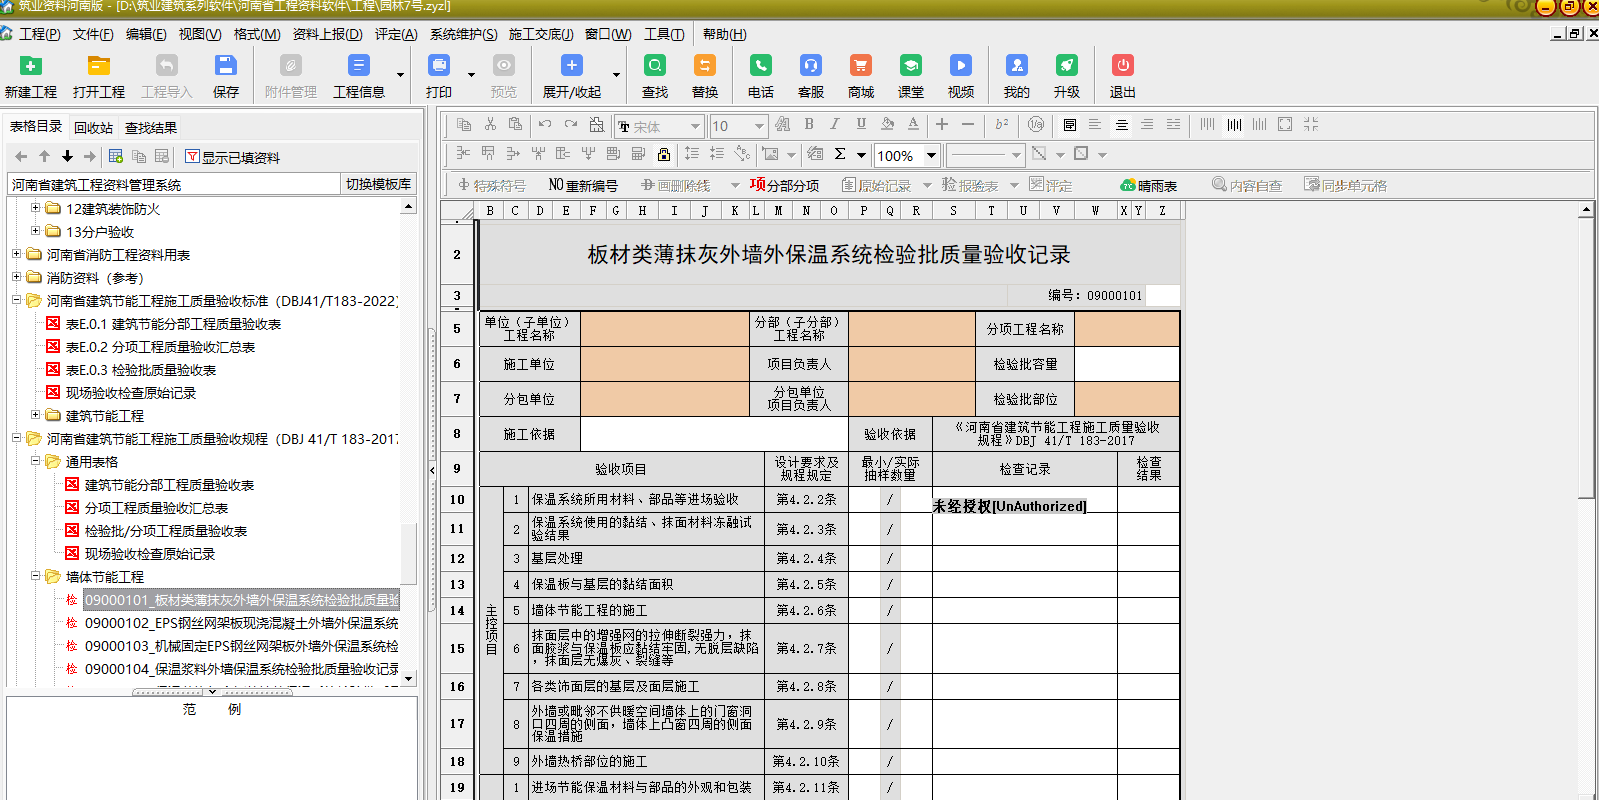The width and height of the screenshot is (1599, 800).
Task: Click the 客服 customer service icon
Action: tap(810, 66)
